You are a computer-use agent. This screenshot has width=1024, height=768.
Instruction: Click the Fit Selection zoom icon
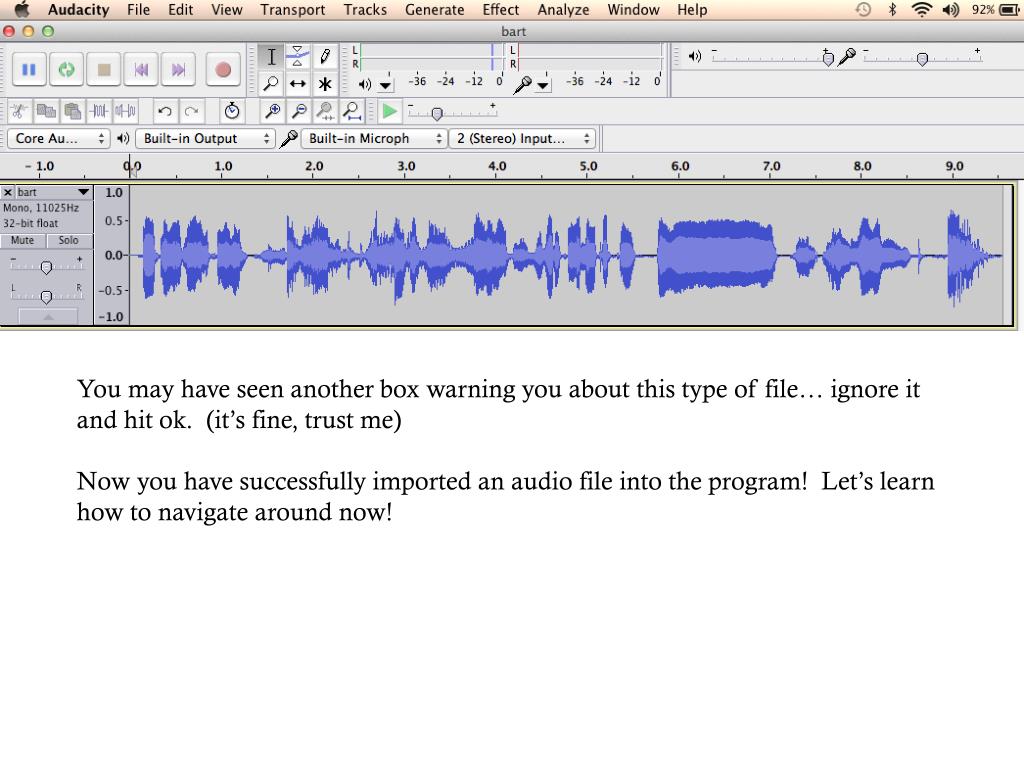coord(325,111)
